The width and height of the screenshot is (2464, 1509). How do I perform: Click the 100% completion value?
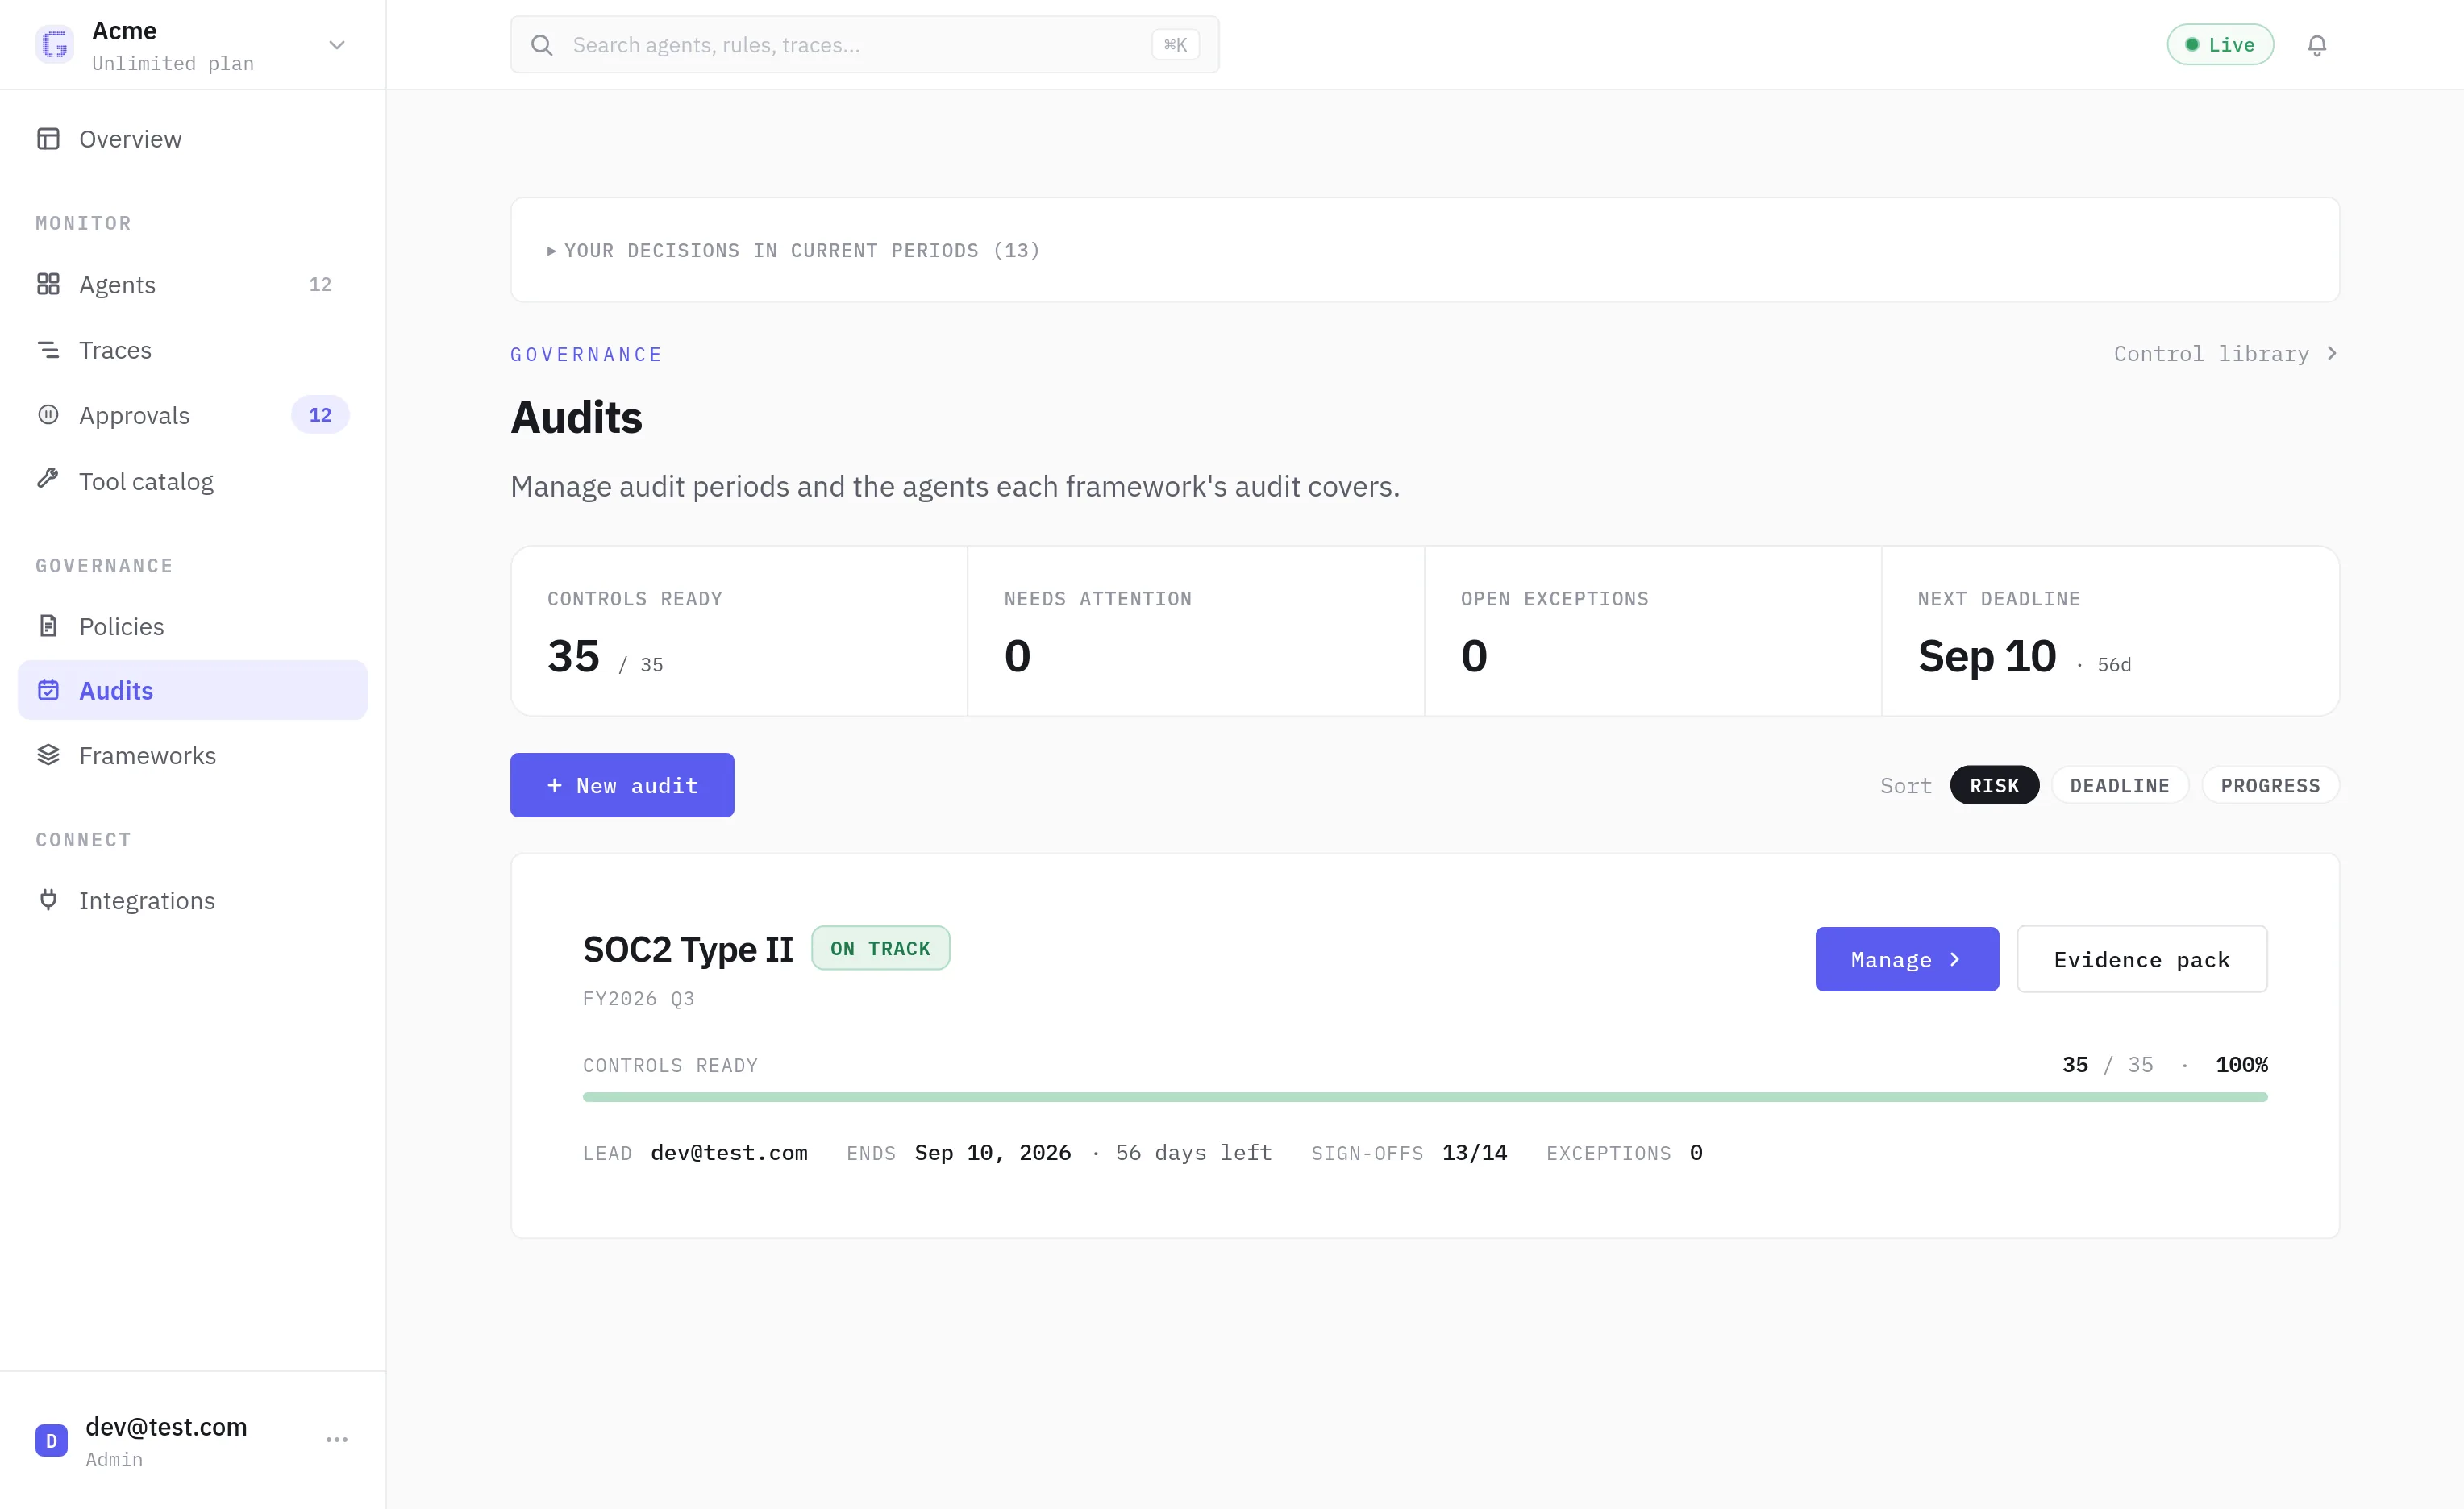click(x=2241, y=1065)
